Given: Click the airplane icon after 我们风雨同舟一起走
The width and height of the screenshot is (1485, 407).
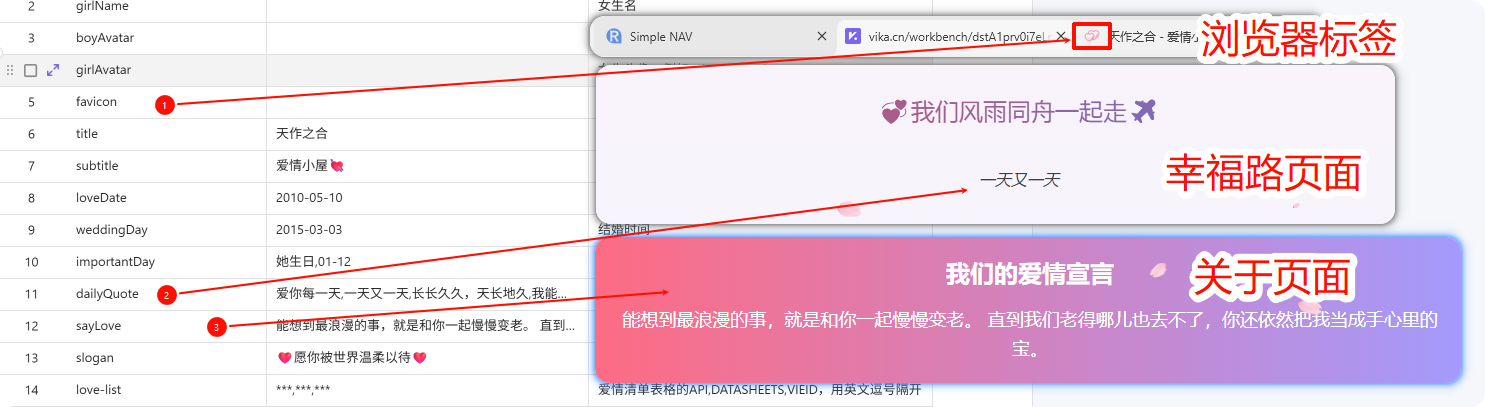Looking at the screenshot, I should 1145,111.
